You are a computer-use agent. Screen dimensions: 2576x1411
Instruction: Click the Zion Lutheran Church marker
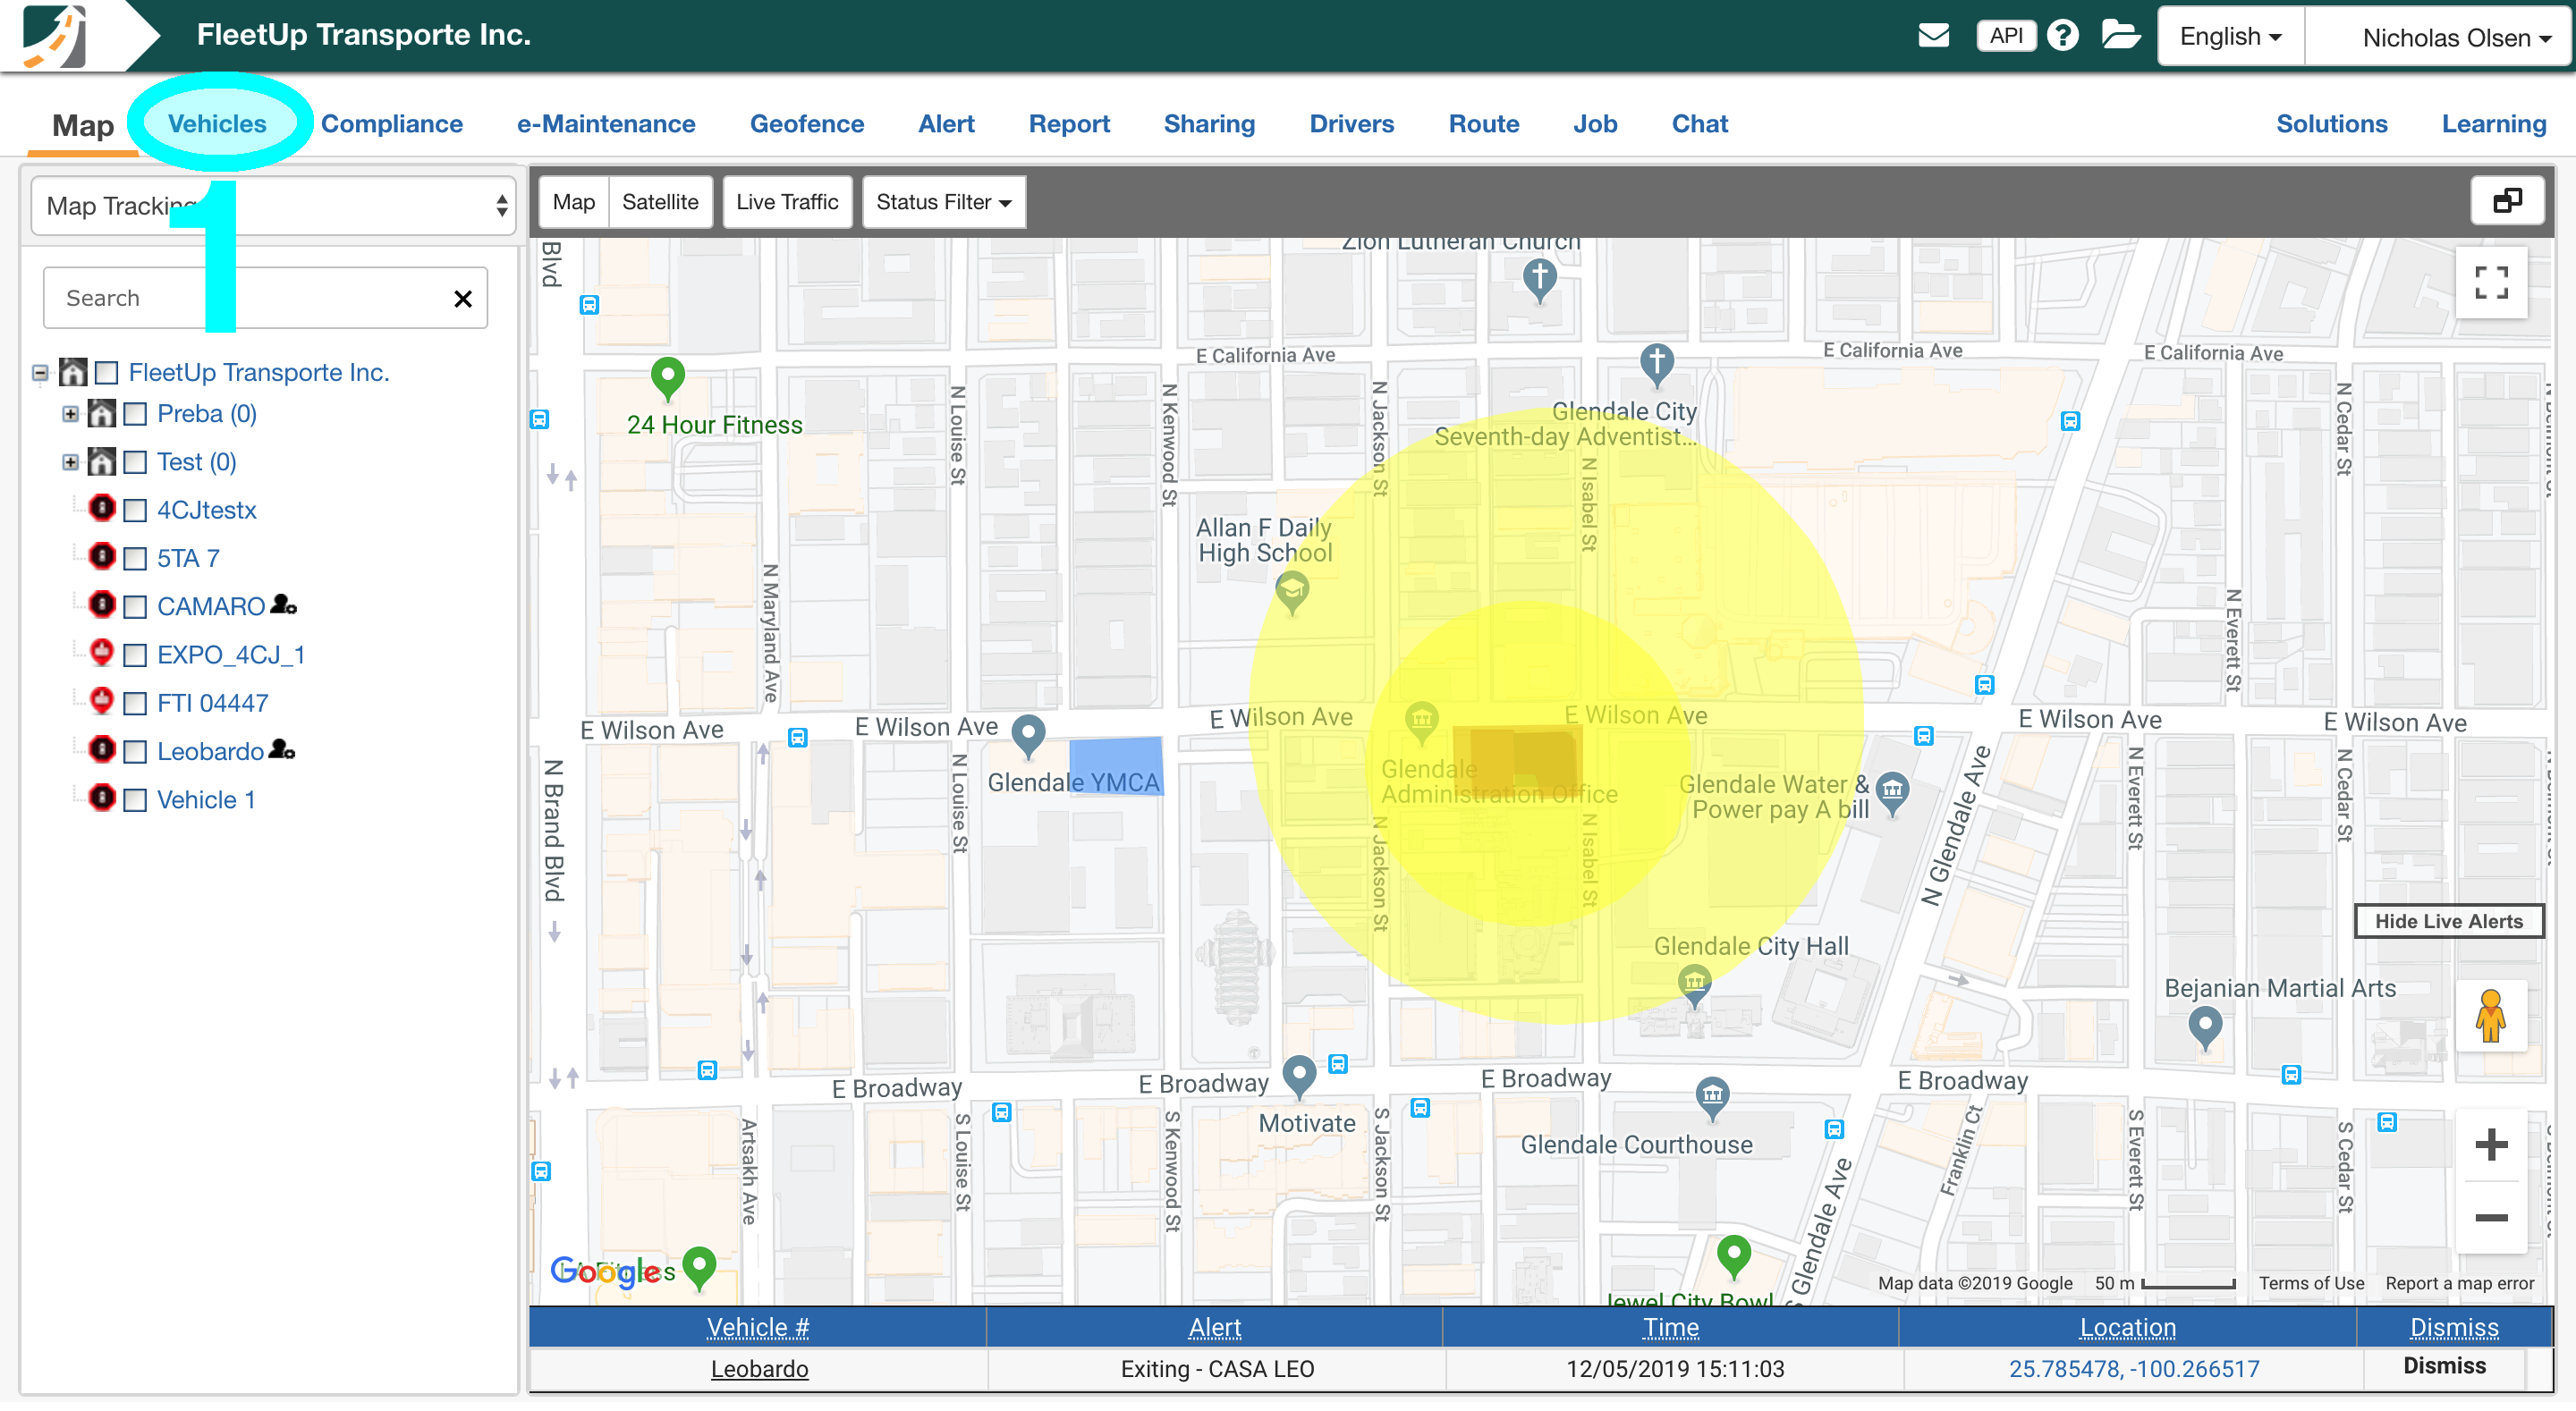1539,280
